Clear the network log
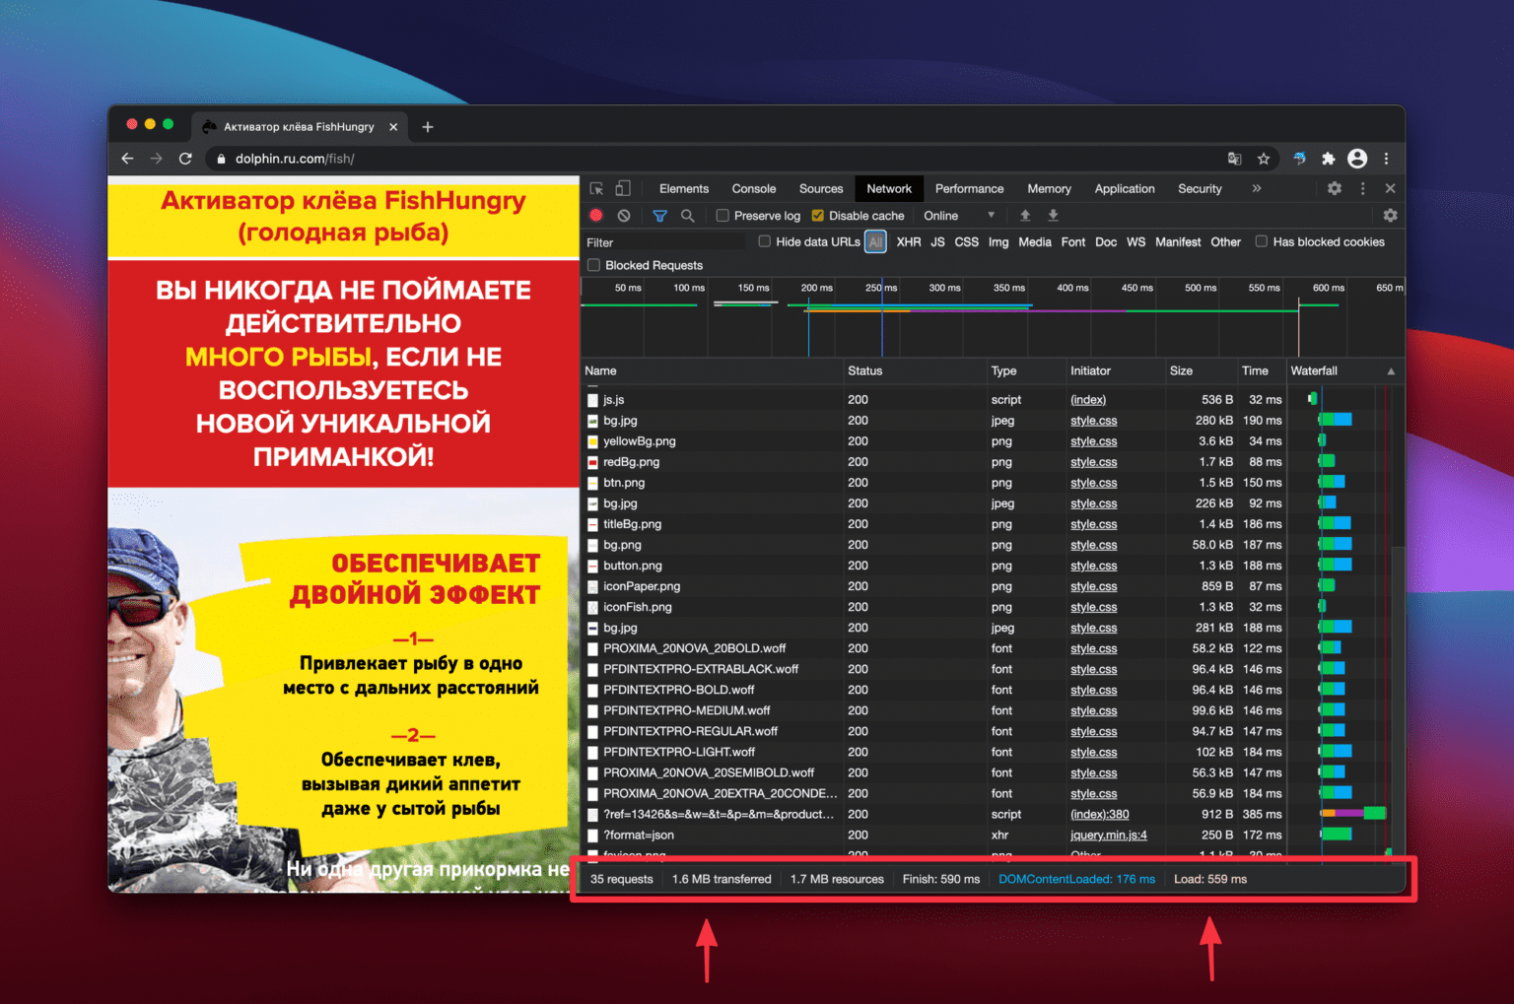 click(x=624, y=215)
